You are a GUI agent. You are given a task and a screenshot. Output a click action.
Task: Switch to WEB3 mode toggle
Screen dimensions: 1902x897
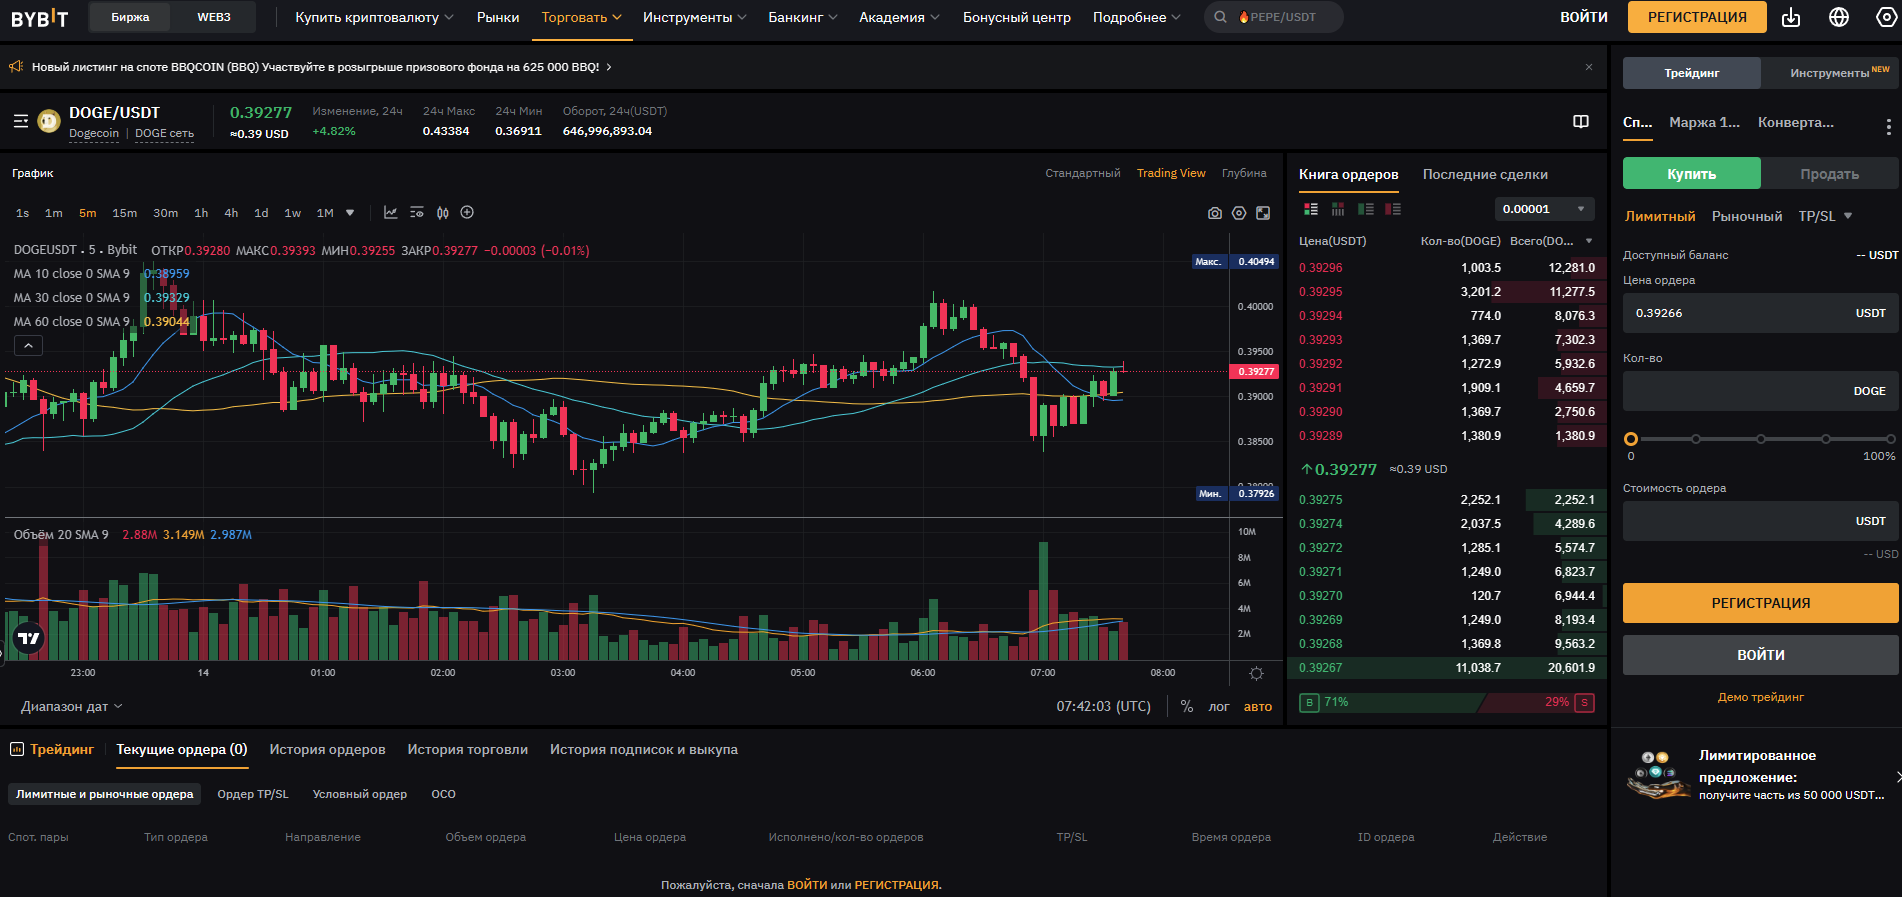[213, 17]
